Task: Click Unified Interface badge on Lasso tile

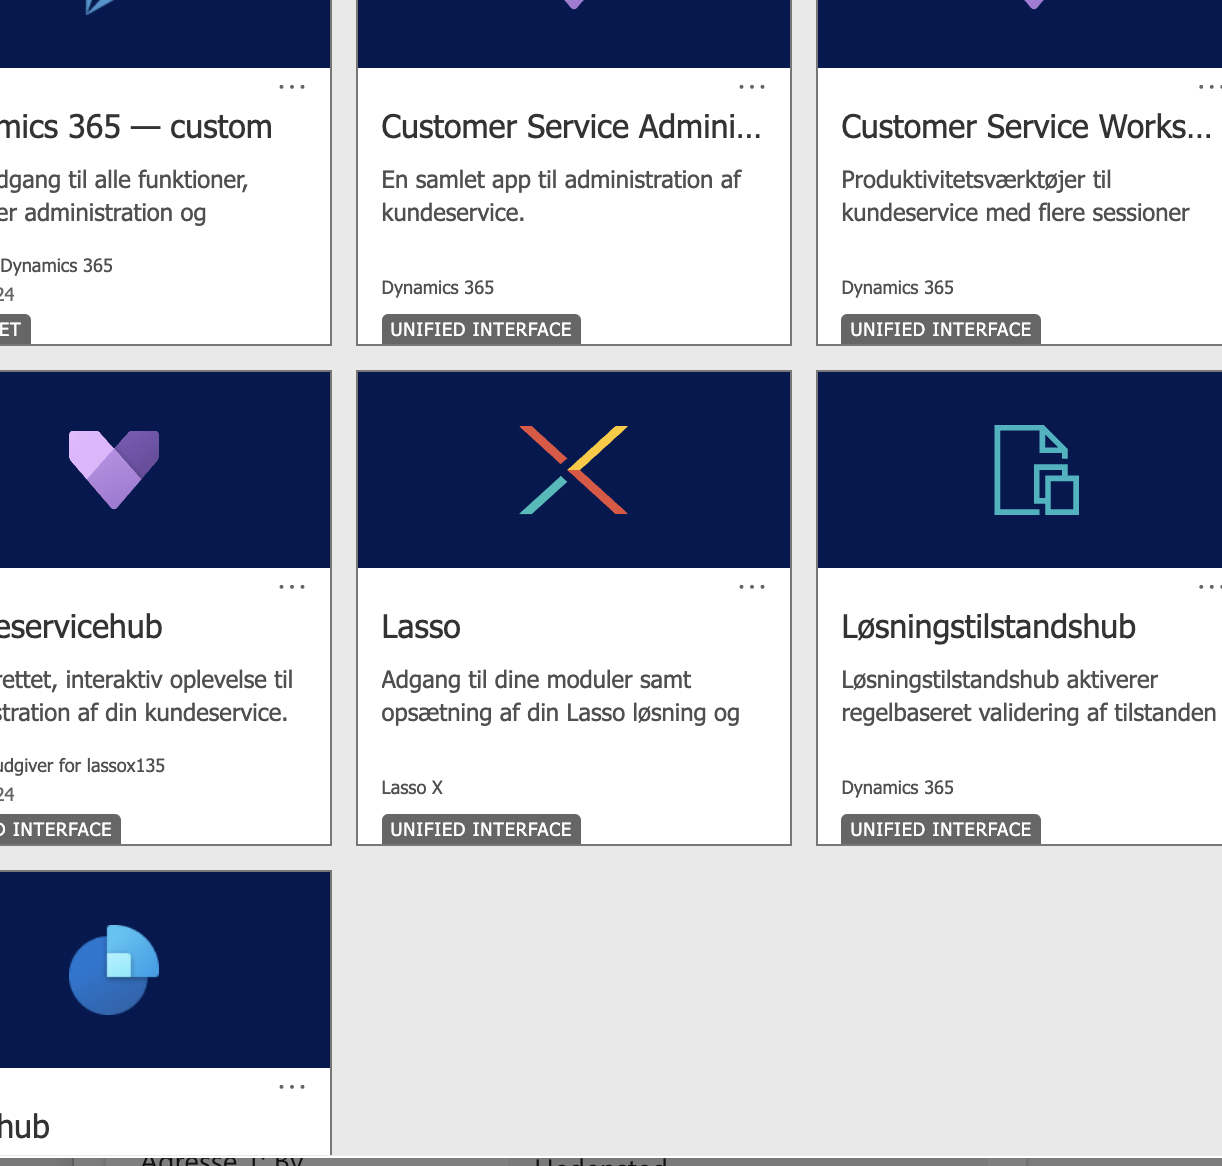Action: [481, 829]
